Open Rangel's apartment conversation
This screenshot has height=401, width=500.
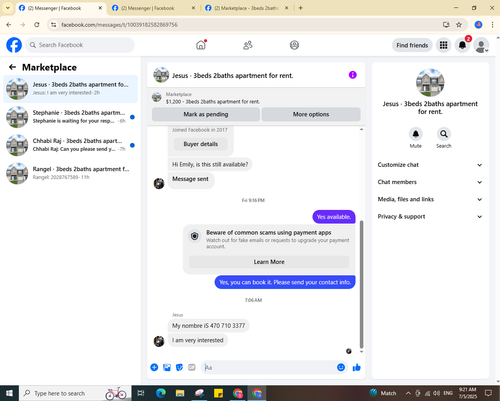pos(70,173)
